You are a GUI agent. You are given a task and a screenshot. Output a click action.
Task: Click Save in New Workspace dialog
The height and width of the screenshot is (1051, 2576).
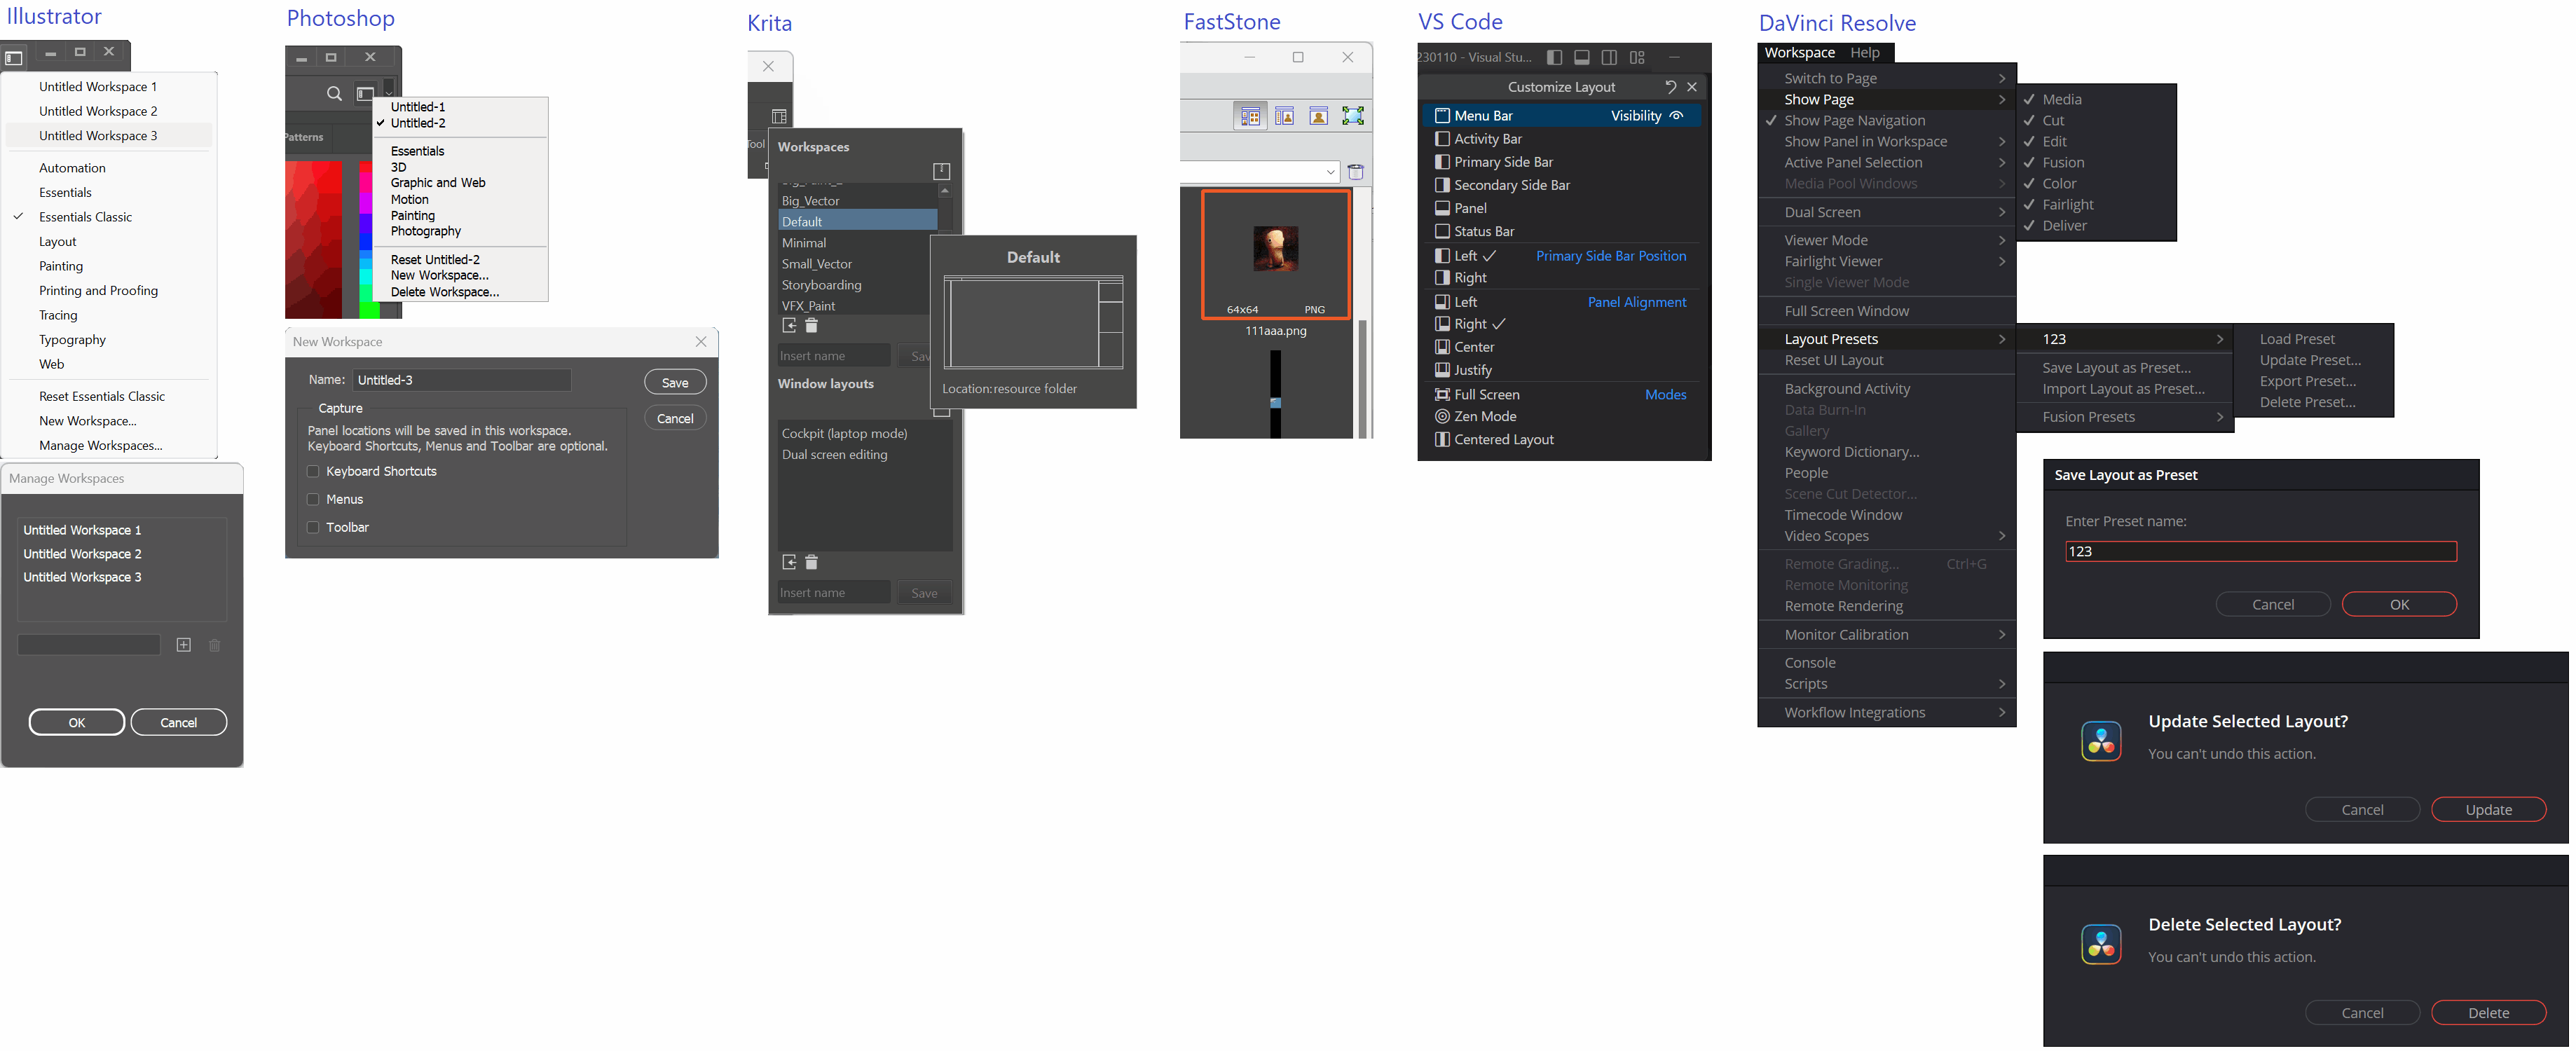tap(675, 382)
